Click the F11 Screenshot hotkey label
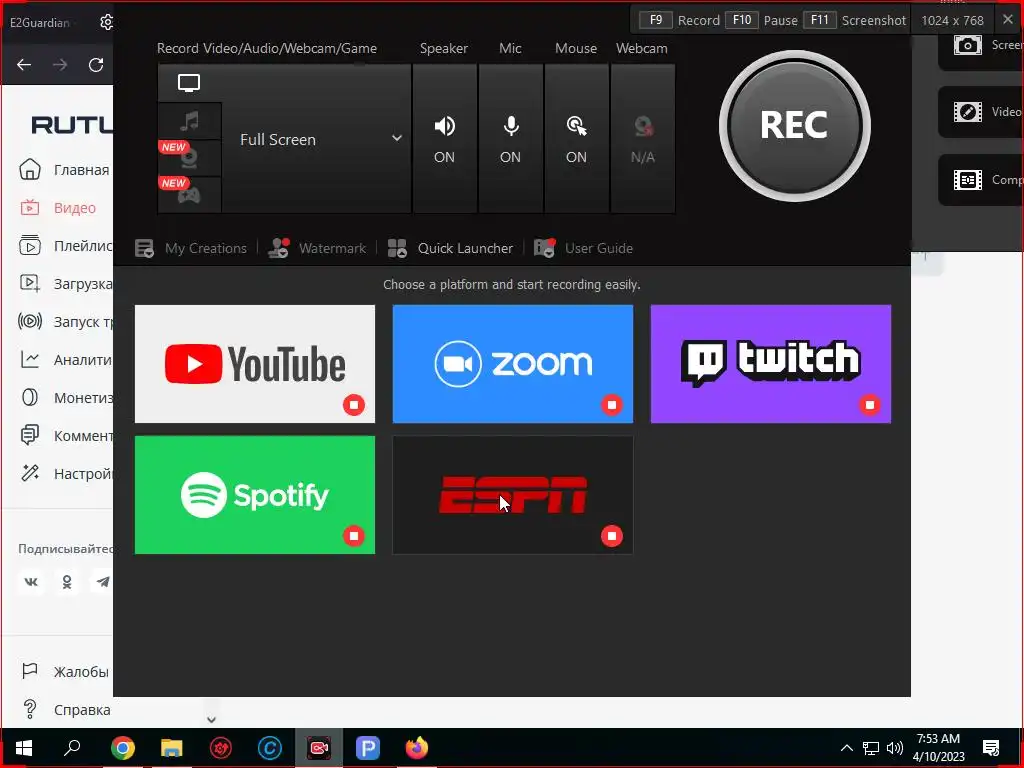 click(x=855, y=20)
